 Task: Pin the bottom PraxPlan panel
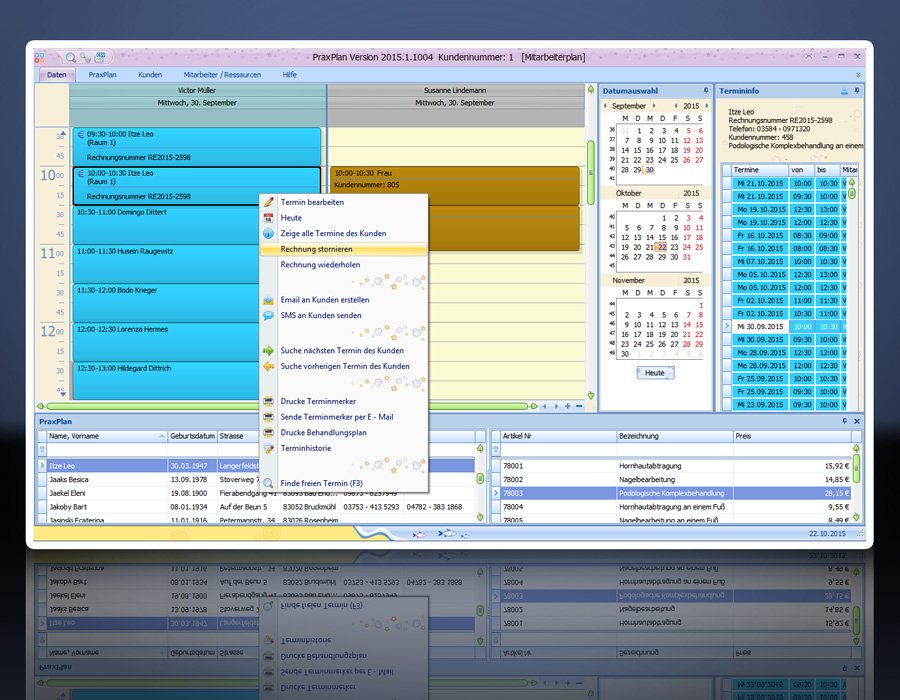[844, 421]
